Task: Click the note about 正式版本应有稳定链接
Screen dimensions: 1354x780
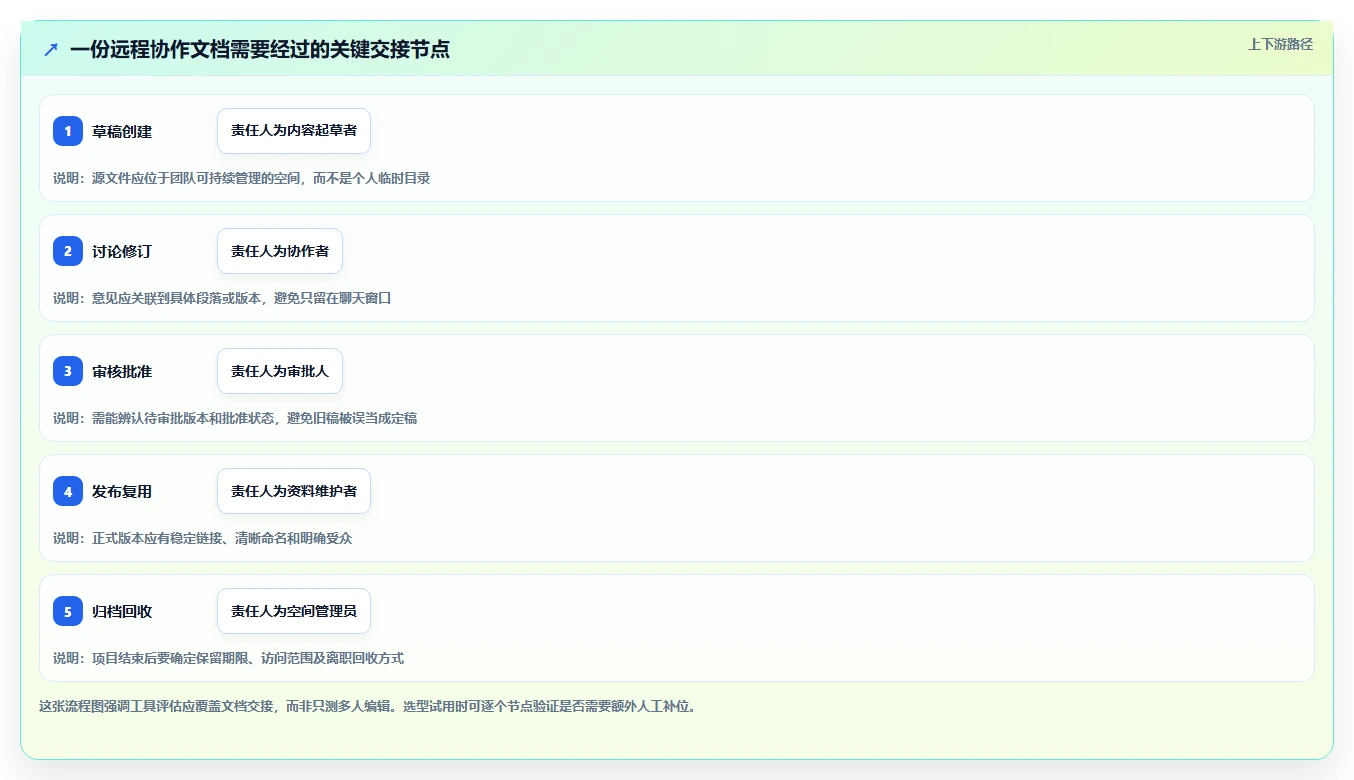Action: [203, 538]
